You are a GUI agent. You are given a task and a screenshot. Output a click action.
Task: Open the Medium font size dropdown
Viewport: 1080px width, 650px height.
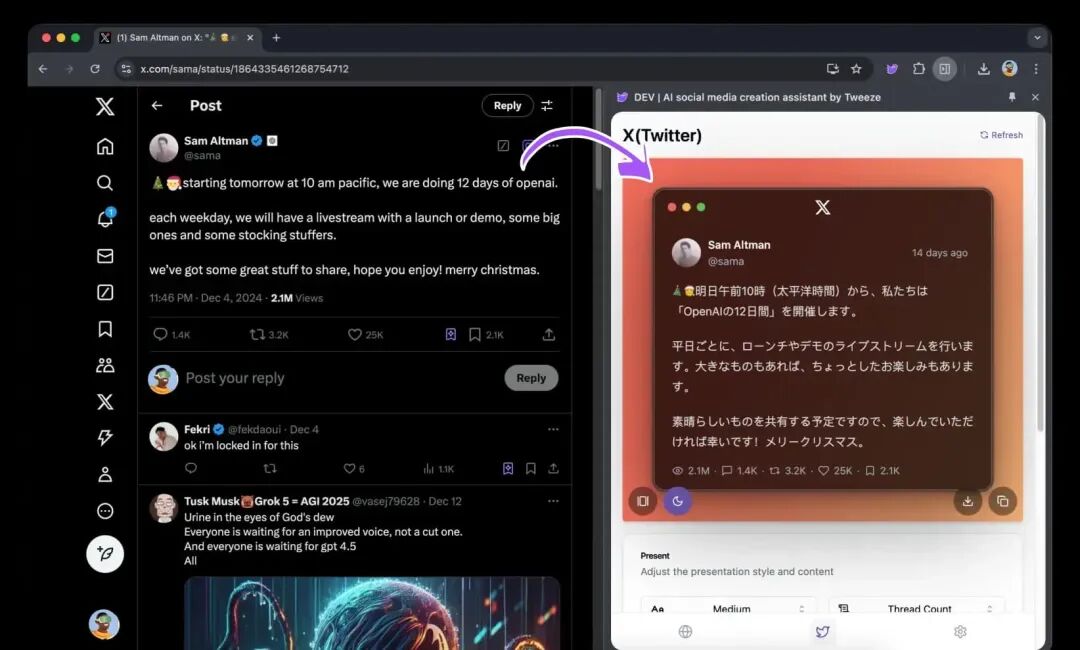[x=729, y=608]
